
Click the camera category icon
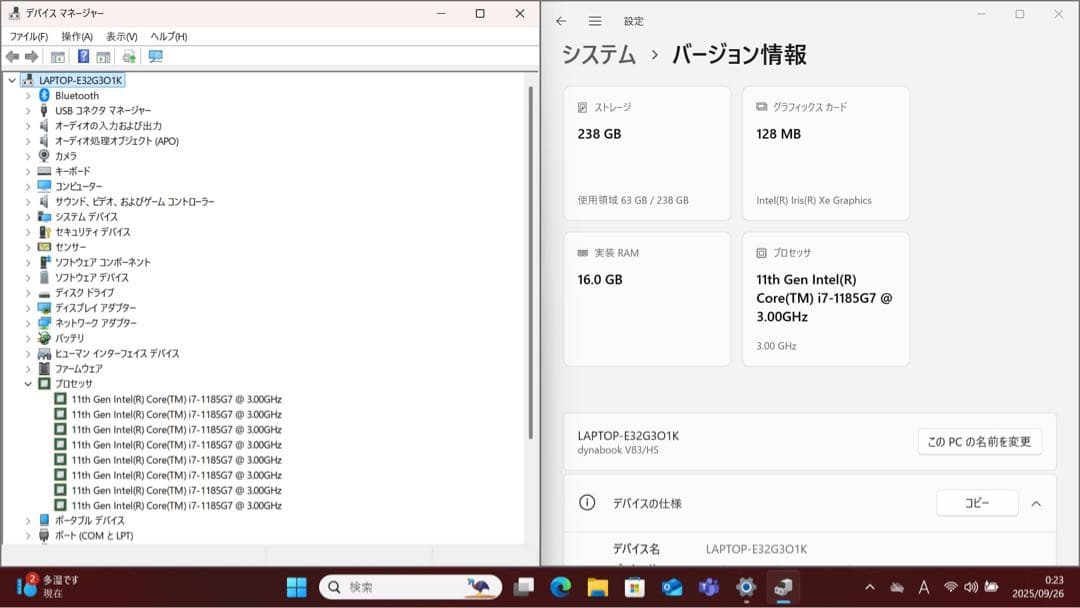[44, 156]
